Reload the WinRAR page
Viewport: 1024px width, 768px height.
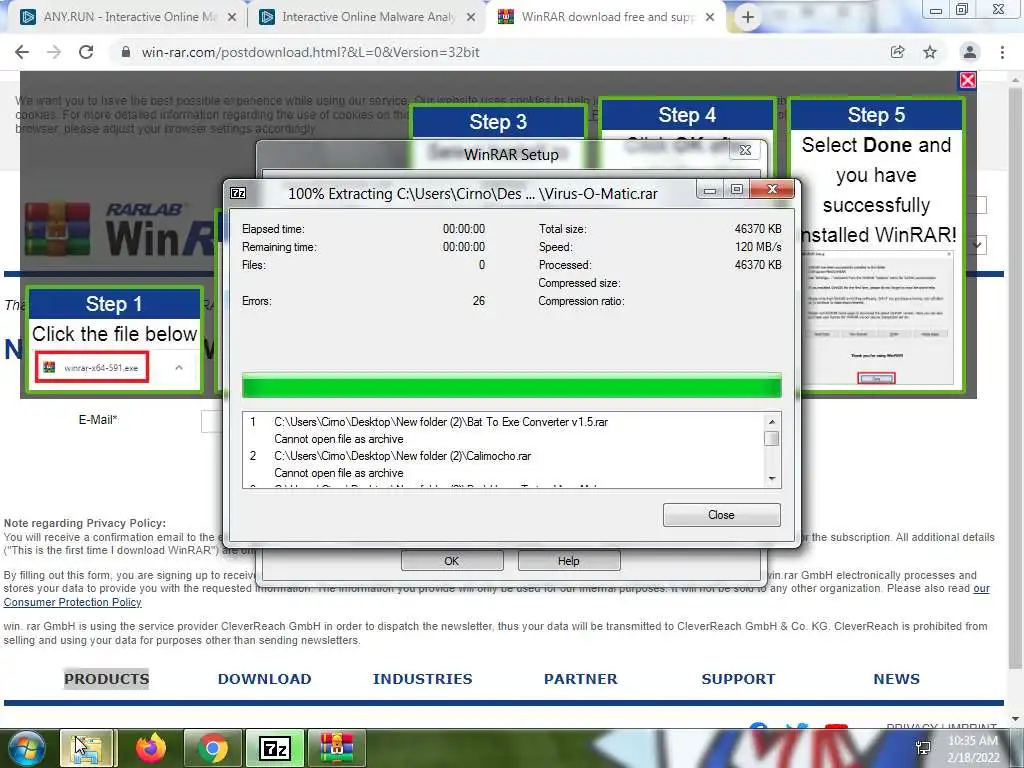86,52
